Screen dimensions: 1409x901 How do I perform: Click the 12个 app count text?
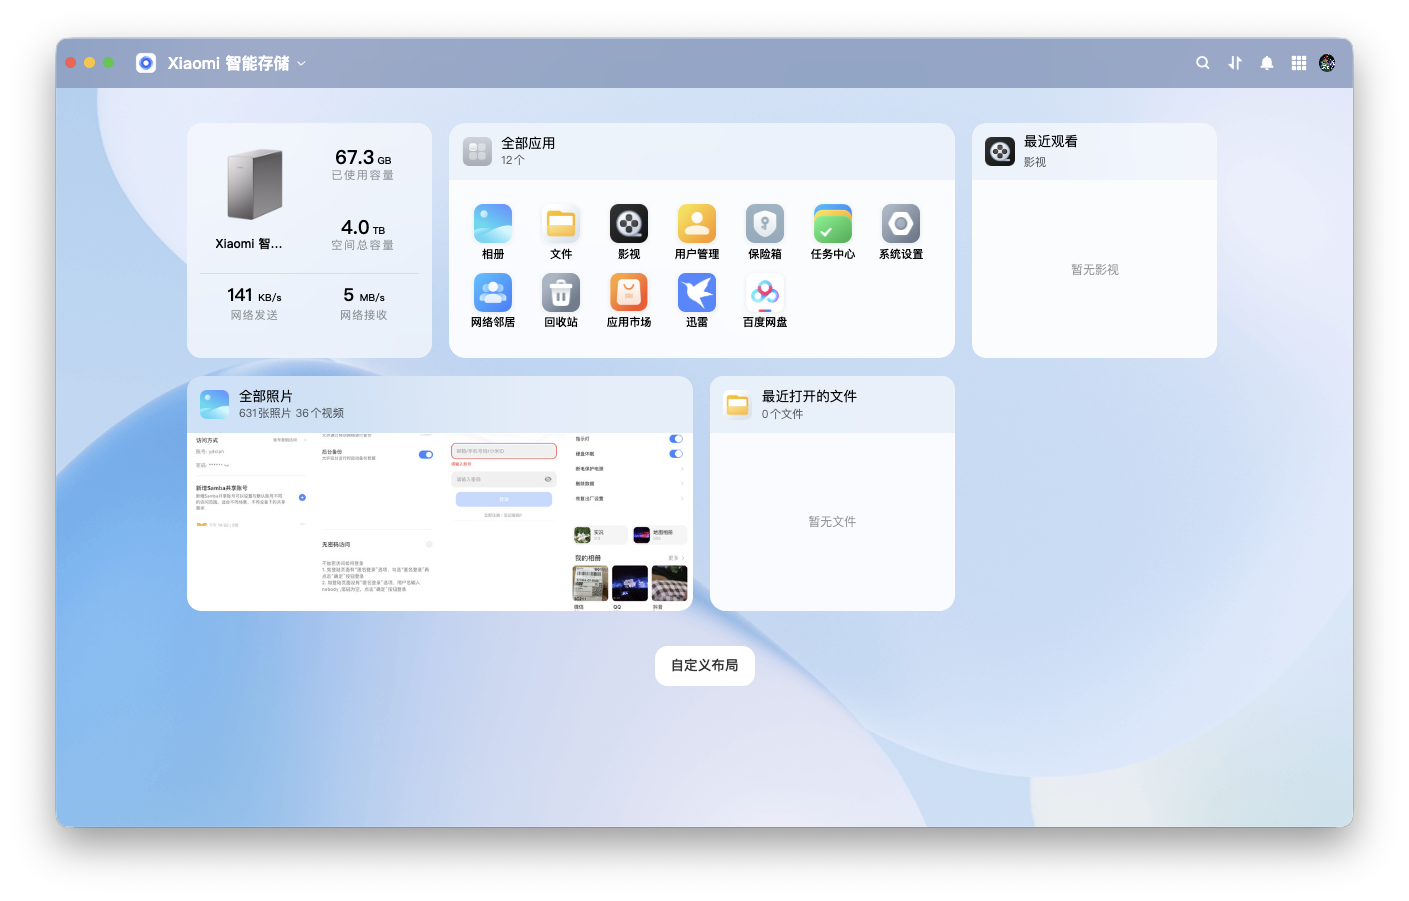click(513, 160)
